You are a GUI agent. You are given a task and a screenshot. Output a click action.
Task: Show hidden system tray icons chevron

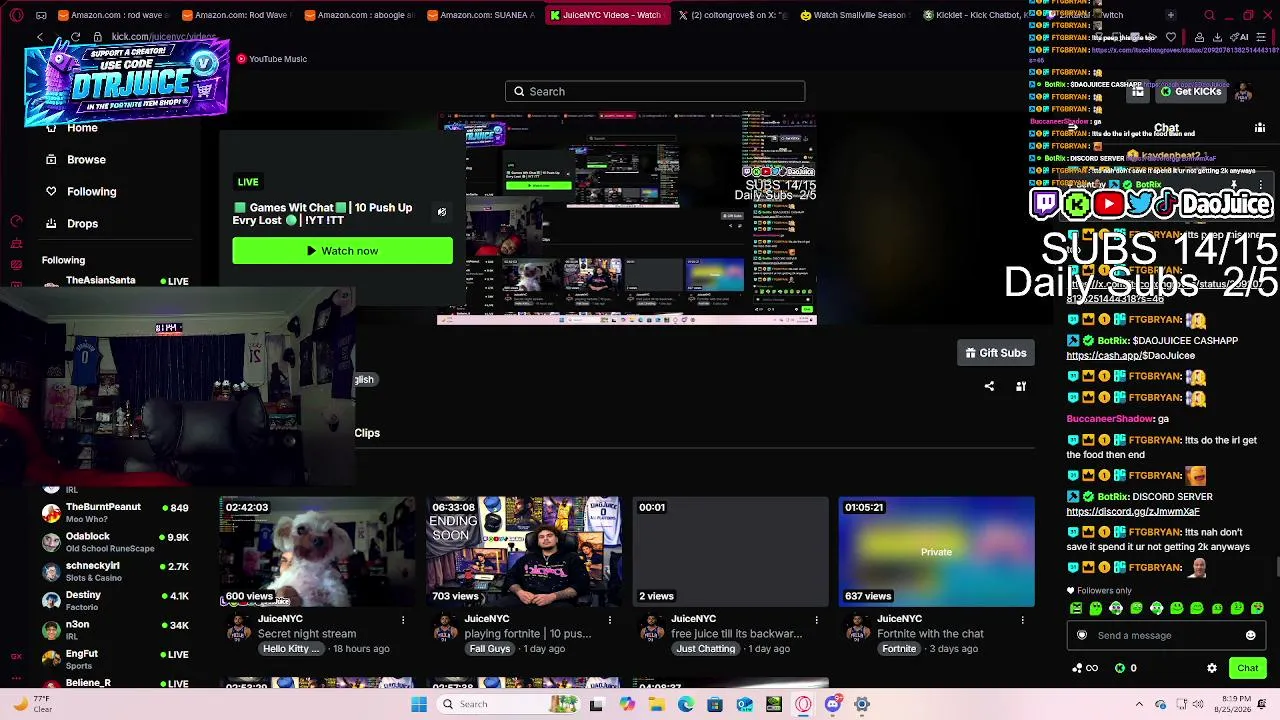coord(1139,704)
